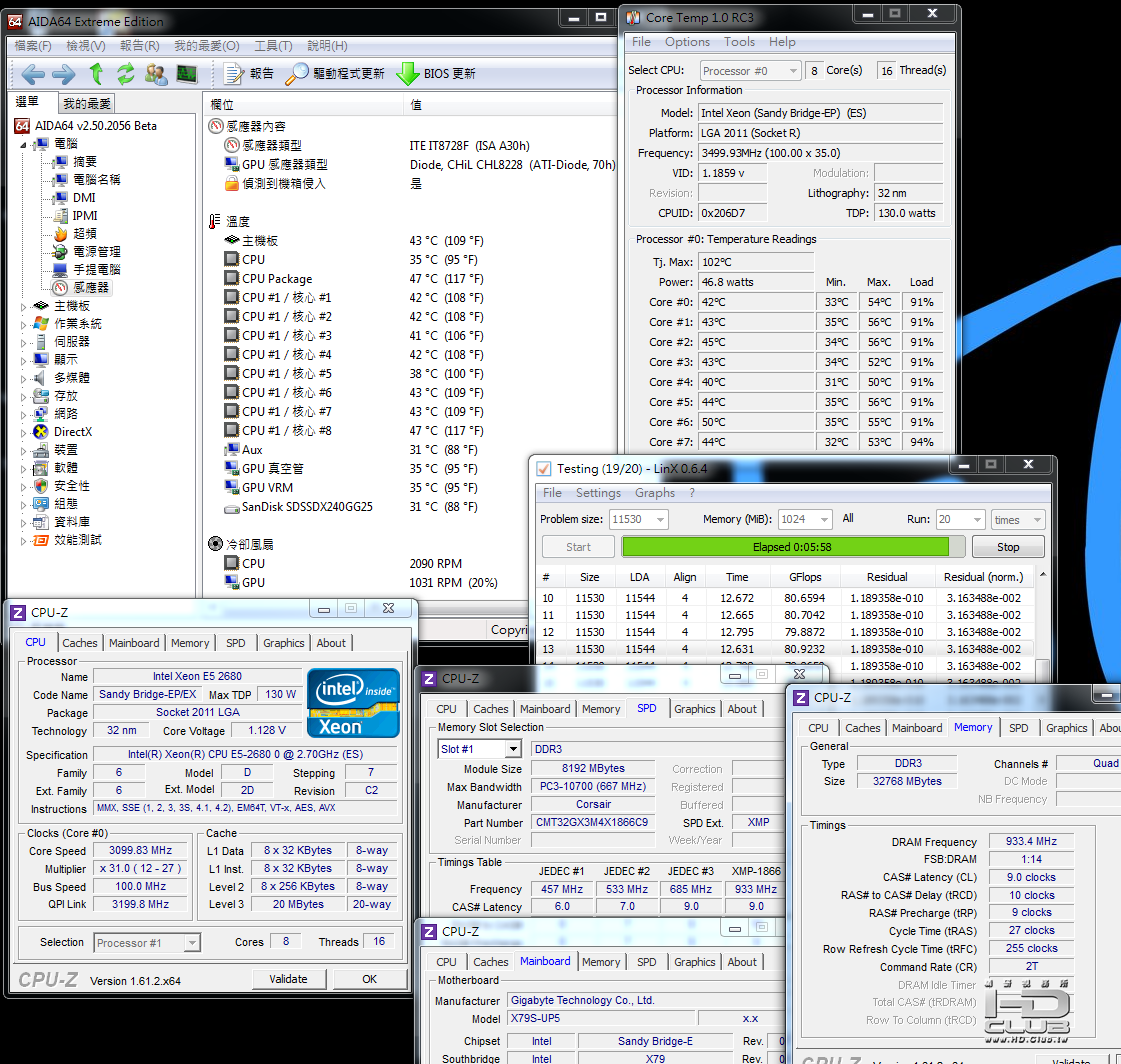The height and width of the screenshot is (1064, 1121).
Task: Click the Tj. Max 102°C field in Core Temp
Action: (x=756, y=262)
